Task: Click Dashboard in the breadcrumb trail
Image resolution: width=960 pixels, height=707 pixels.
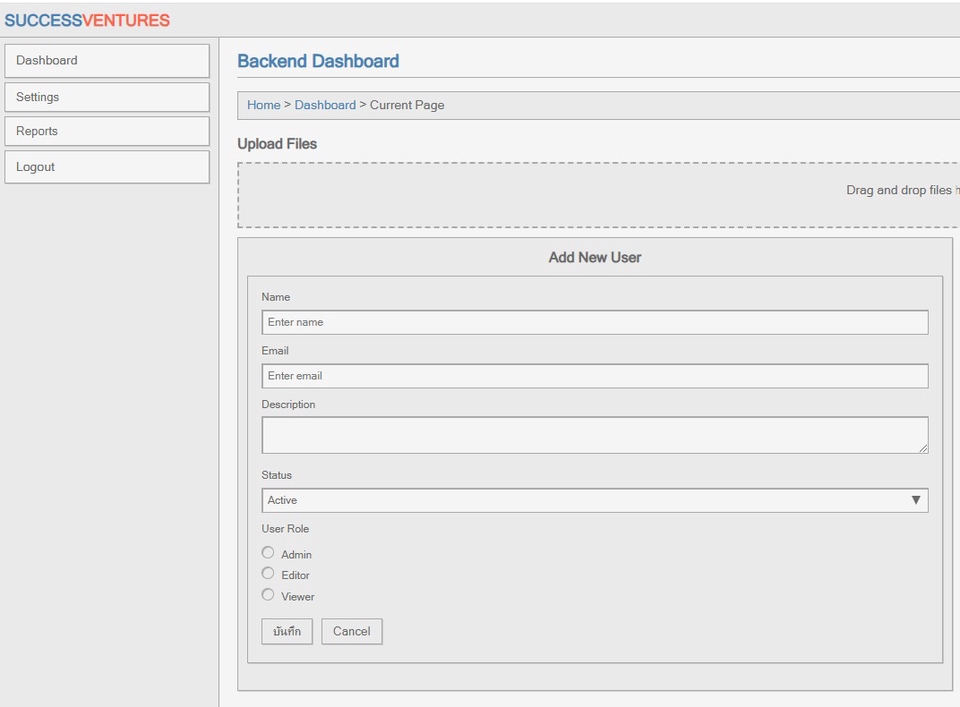Action: [325, 105]
